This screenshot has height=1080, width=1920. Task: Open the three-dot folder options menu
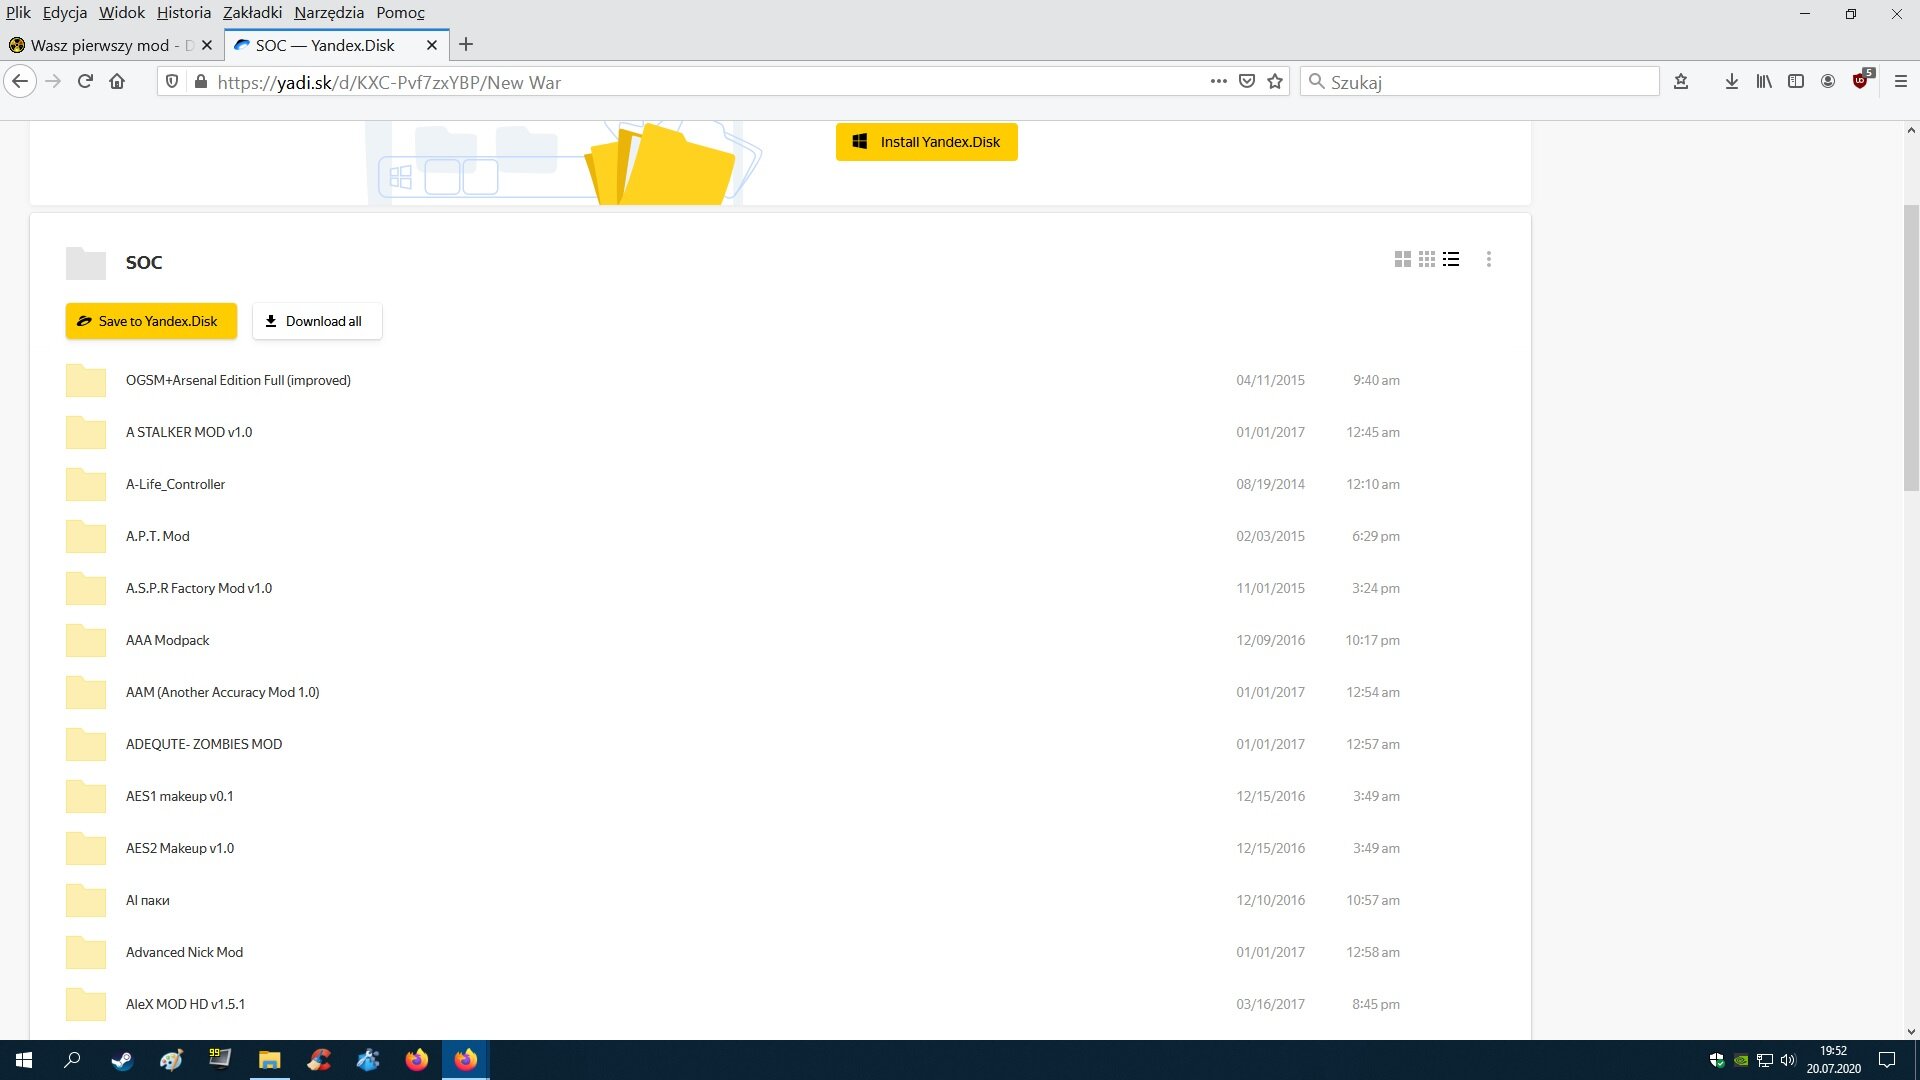tap(1489, 260)
